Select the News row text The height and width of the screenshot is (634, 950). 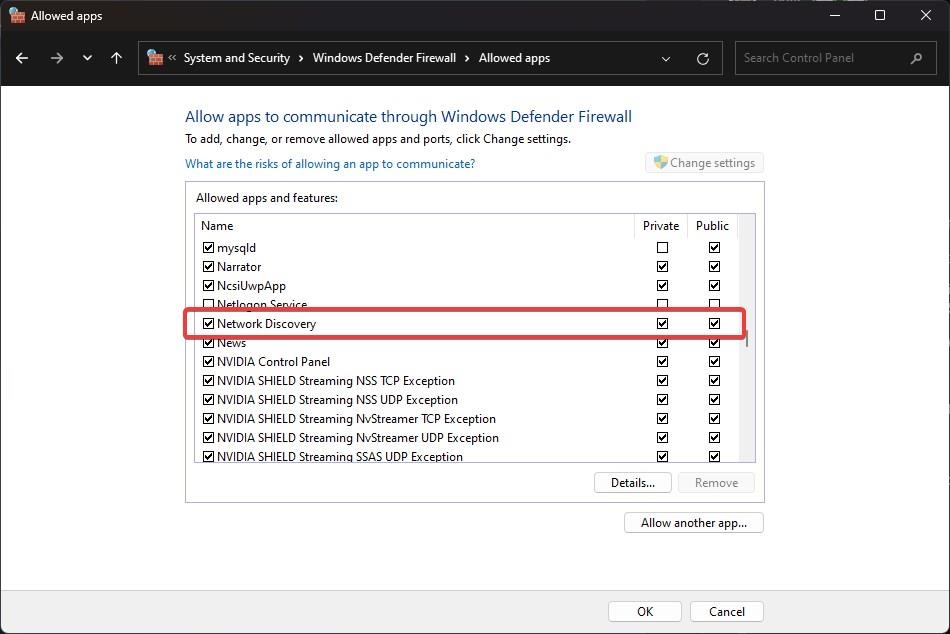tap(231, 342)
